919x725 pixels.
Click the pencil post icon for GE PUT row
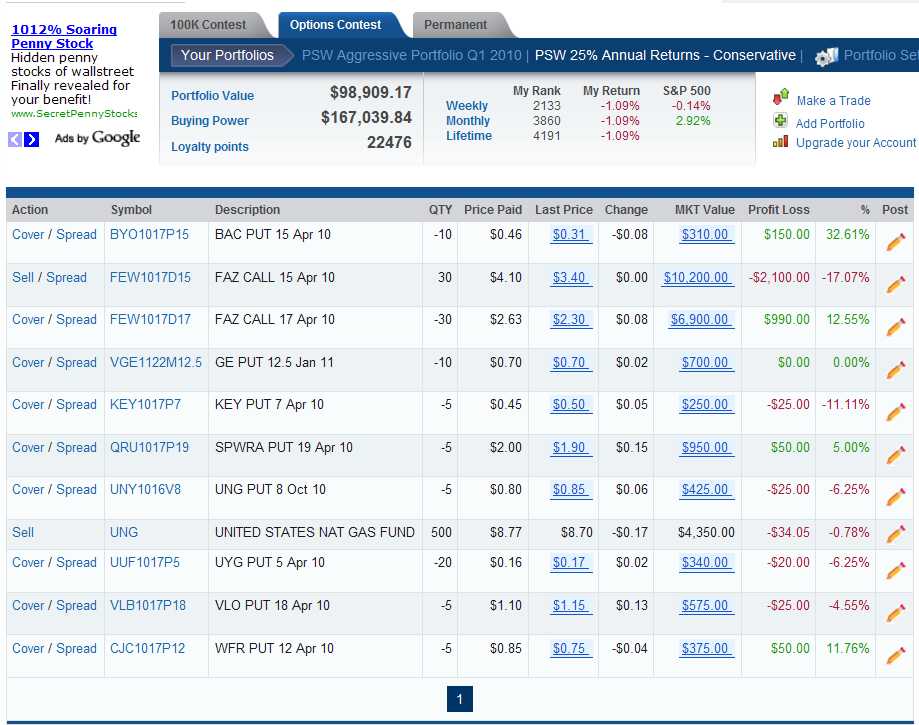[x=895, y=369]
